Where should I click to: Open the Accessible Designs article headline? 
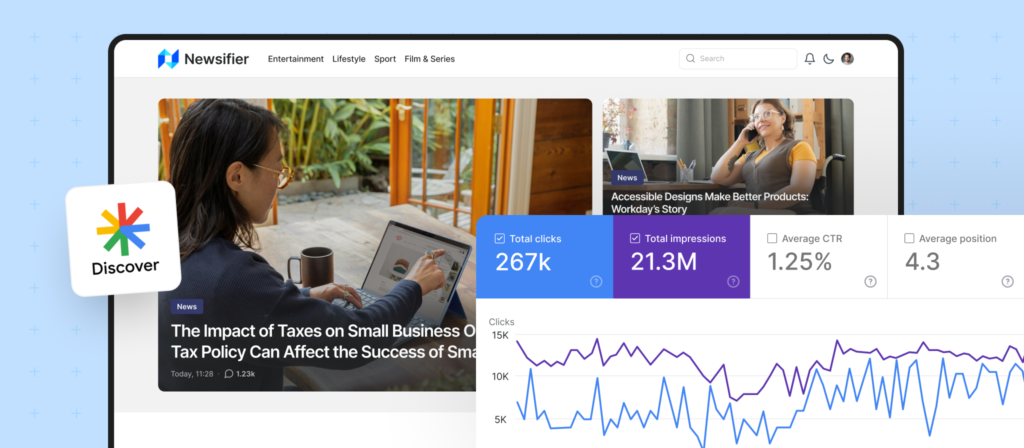[x=710, y=197]
